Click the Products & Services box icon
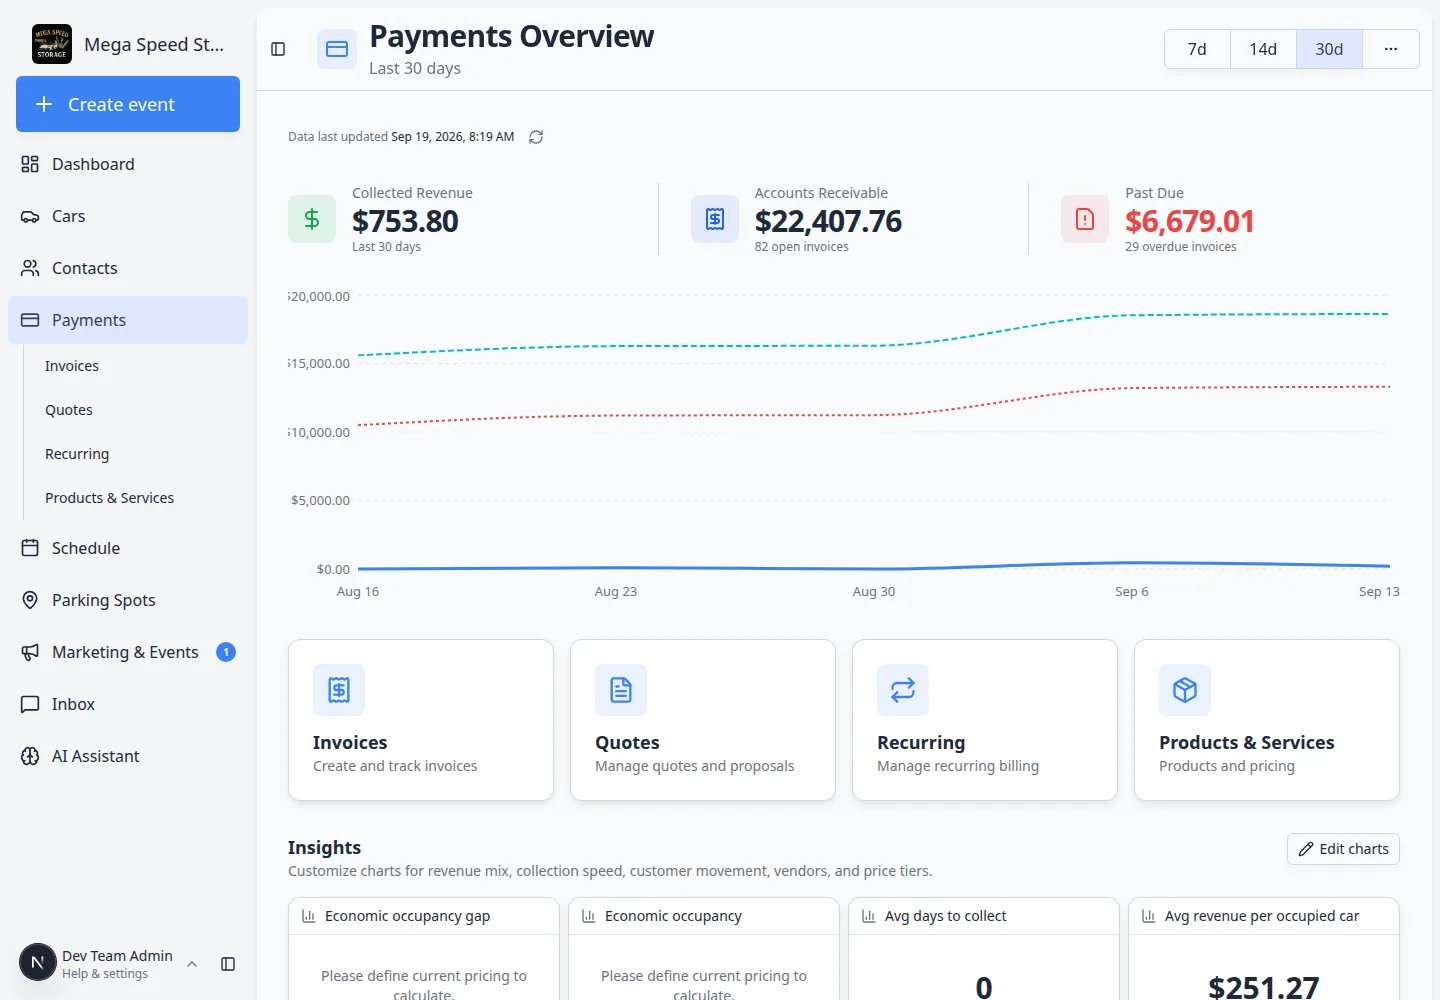This screenshot has height=1000, width=1440. pos(1185,690)
